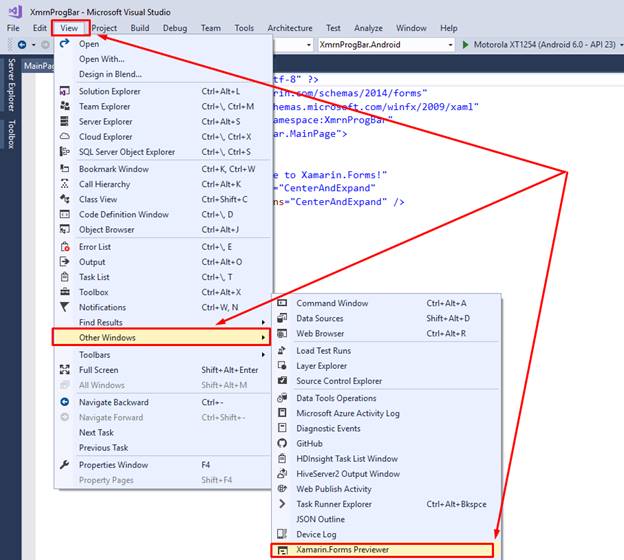Open the Edit menu
This screenshot has height=560, width=624.
(x=39, y=28)
